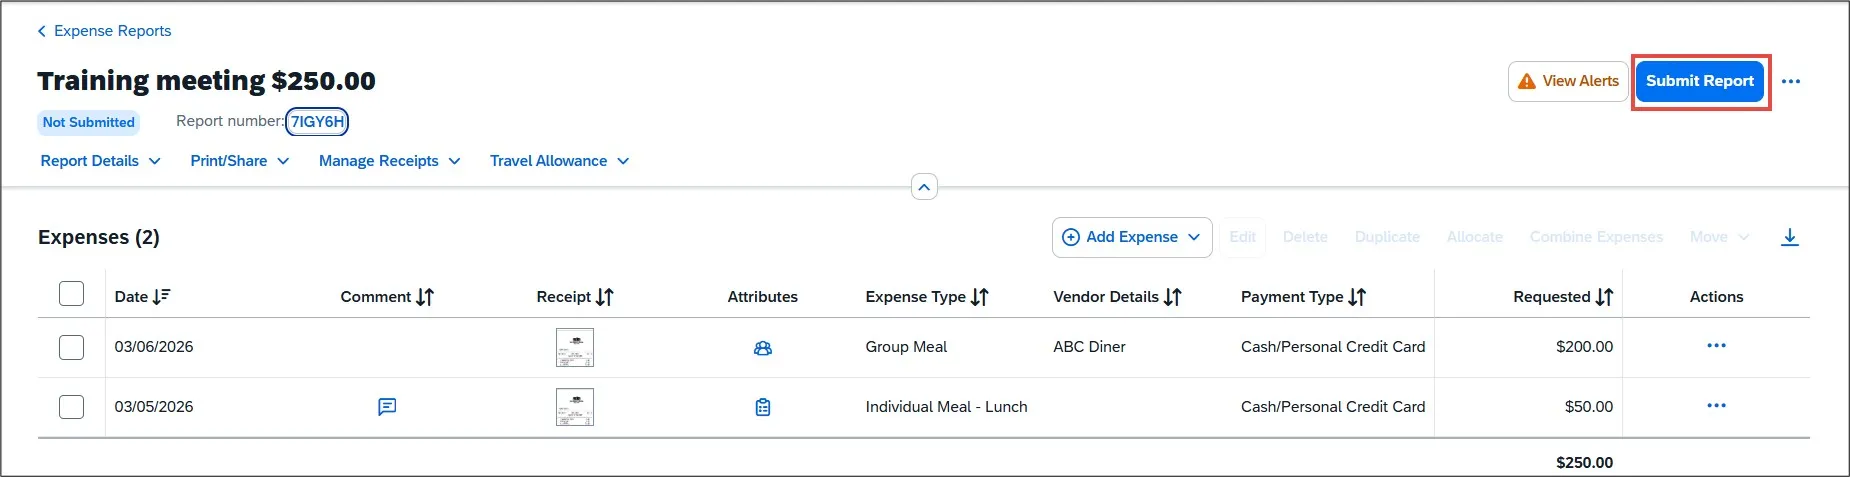Click ABC Diner vendor cell

click(1089, 347)
